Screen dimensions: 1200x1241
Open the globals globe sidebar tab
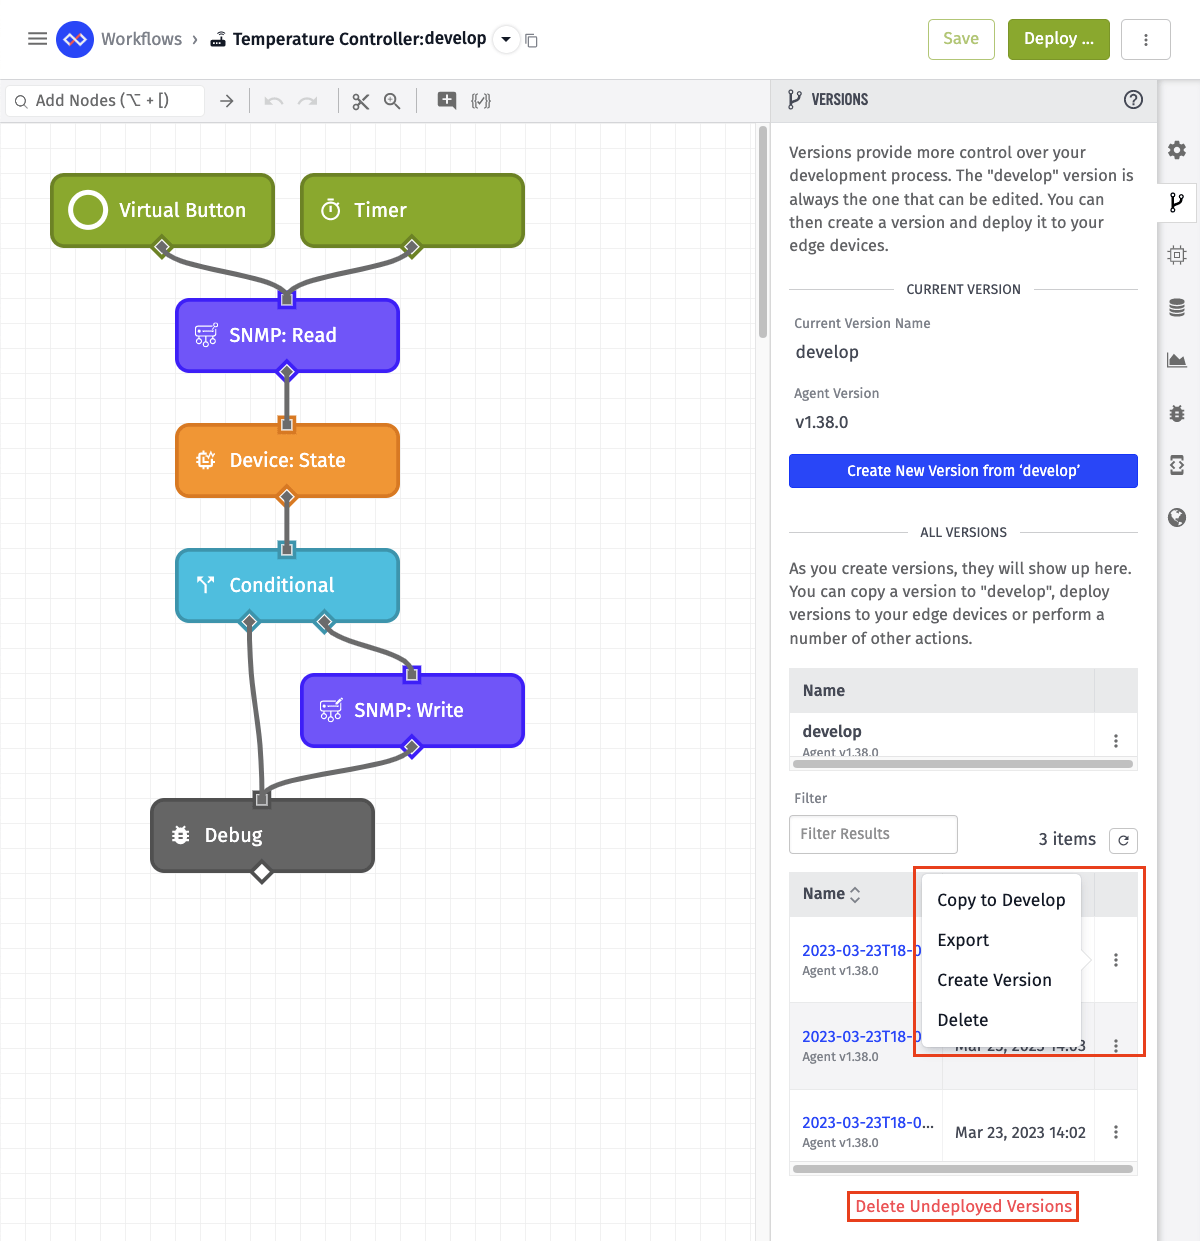(x=1177, y=517)
